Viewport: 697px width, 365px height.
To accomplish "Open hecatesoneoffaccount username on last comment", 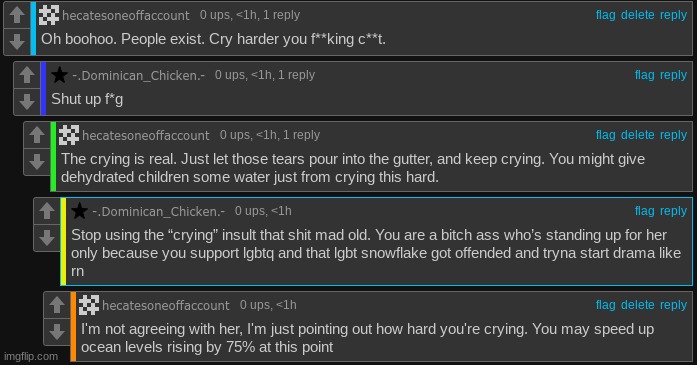I will click(x=166, y=305).
